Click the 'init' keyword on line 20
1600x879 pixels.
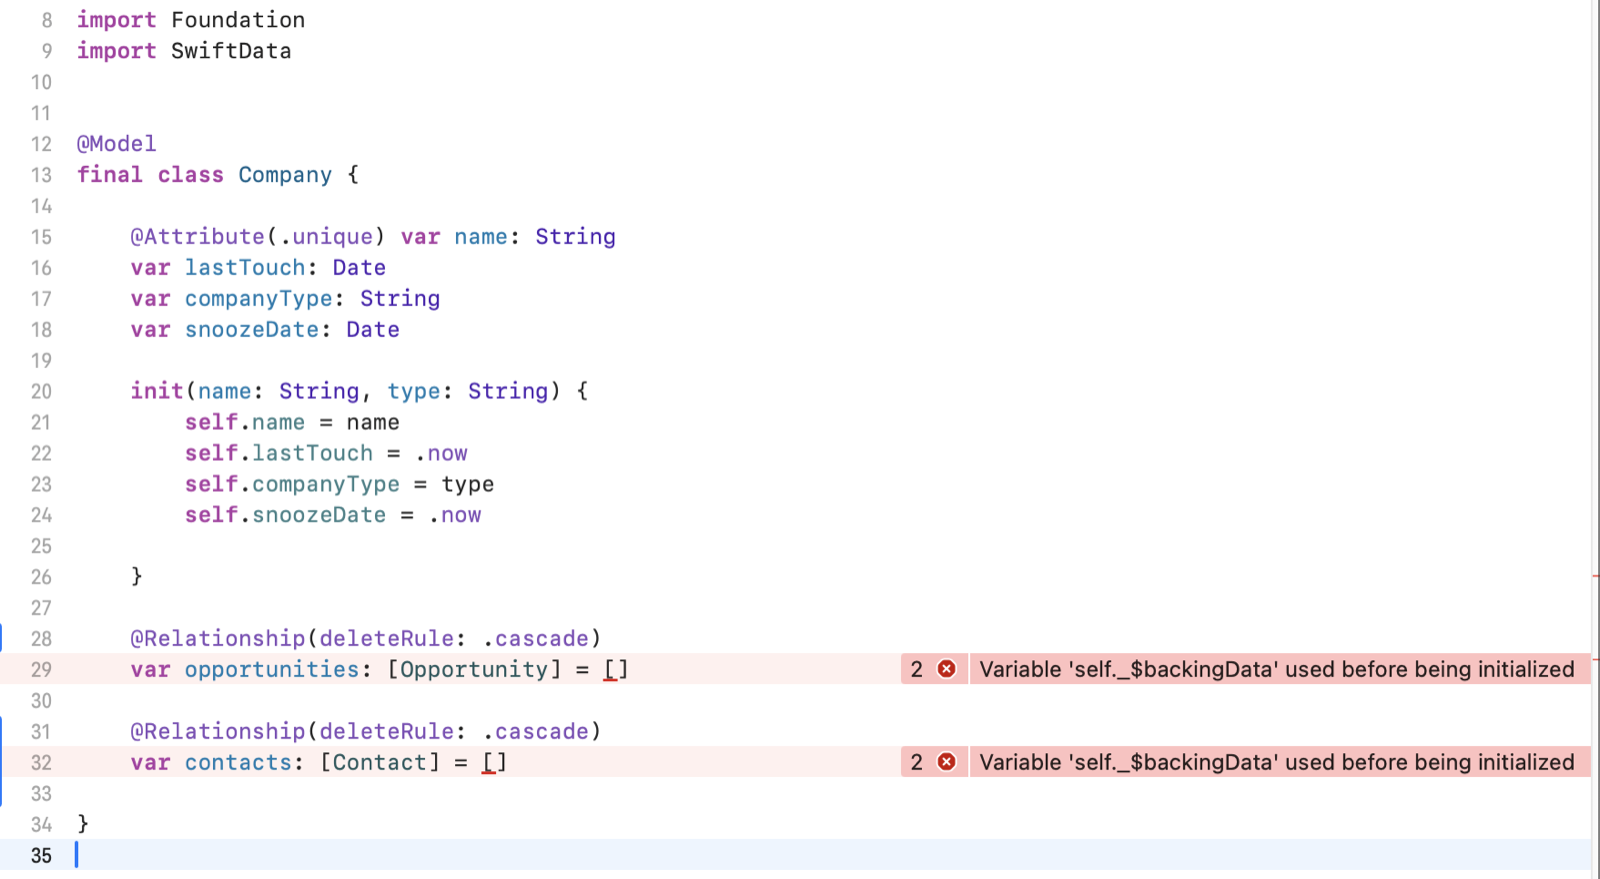point(157,391)
